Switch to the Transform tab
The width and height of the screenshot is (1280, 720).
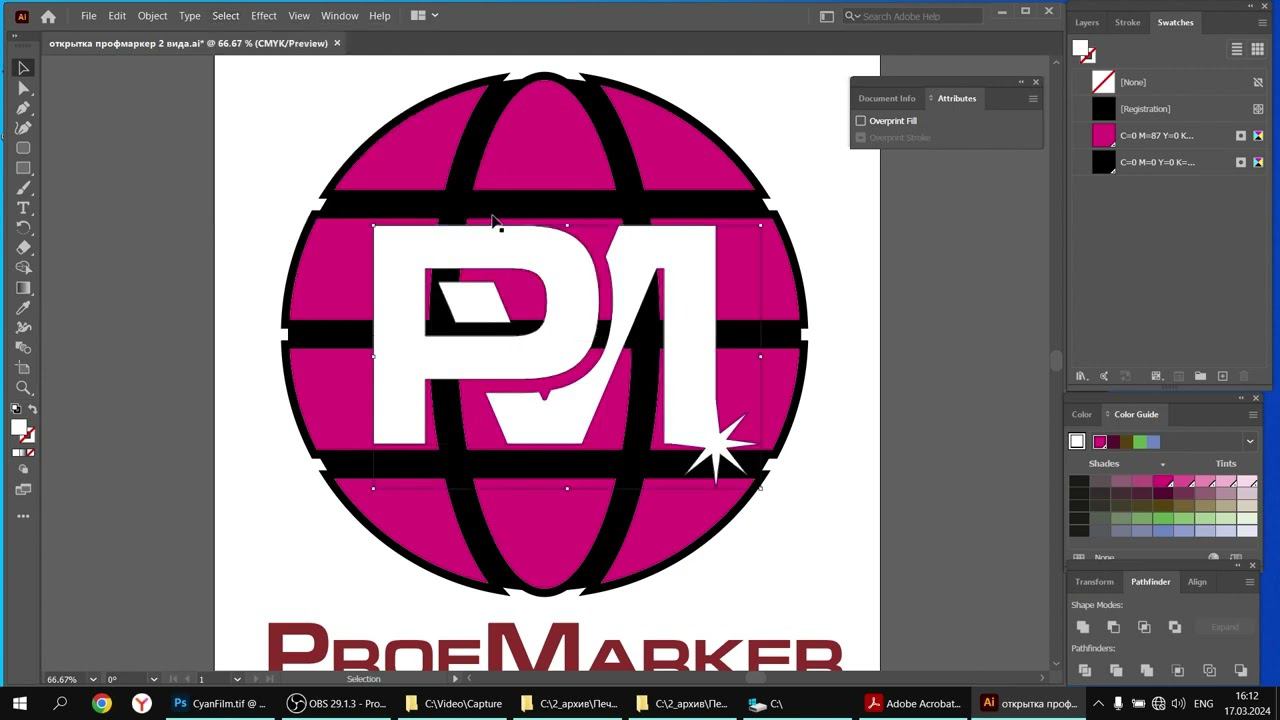pos(1094,582)
